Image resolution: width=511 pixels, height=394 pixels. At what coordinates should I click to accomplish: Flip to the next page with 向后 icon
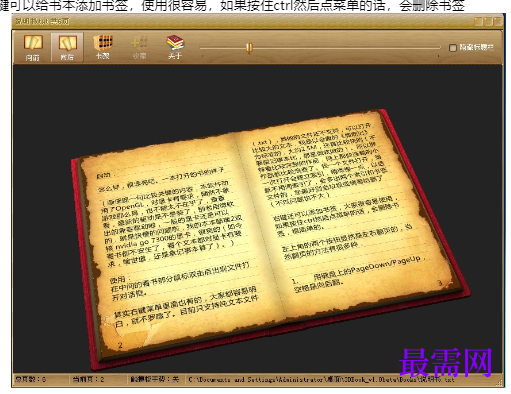pos(67,47)
